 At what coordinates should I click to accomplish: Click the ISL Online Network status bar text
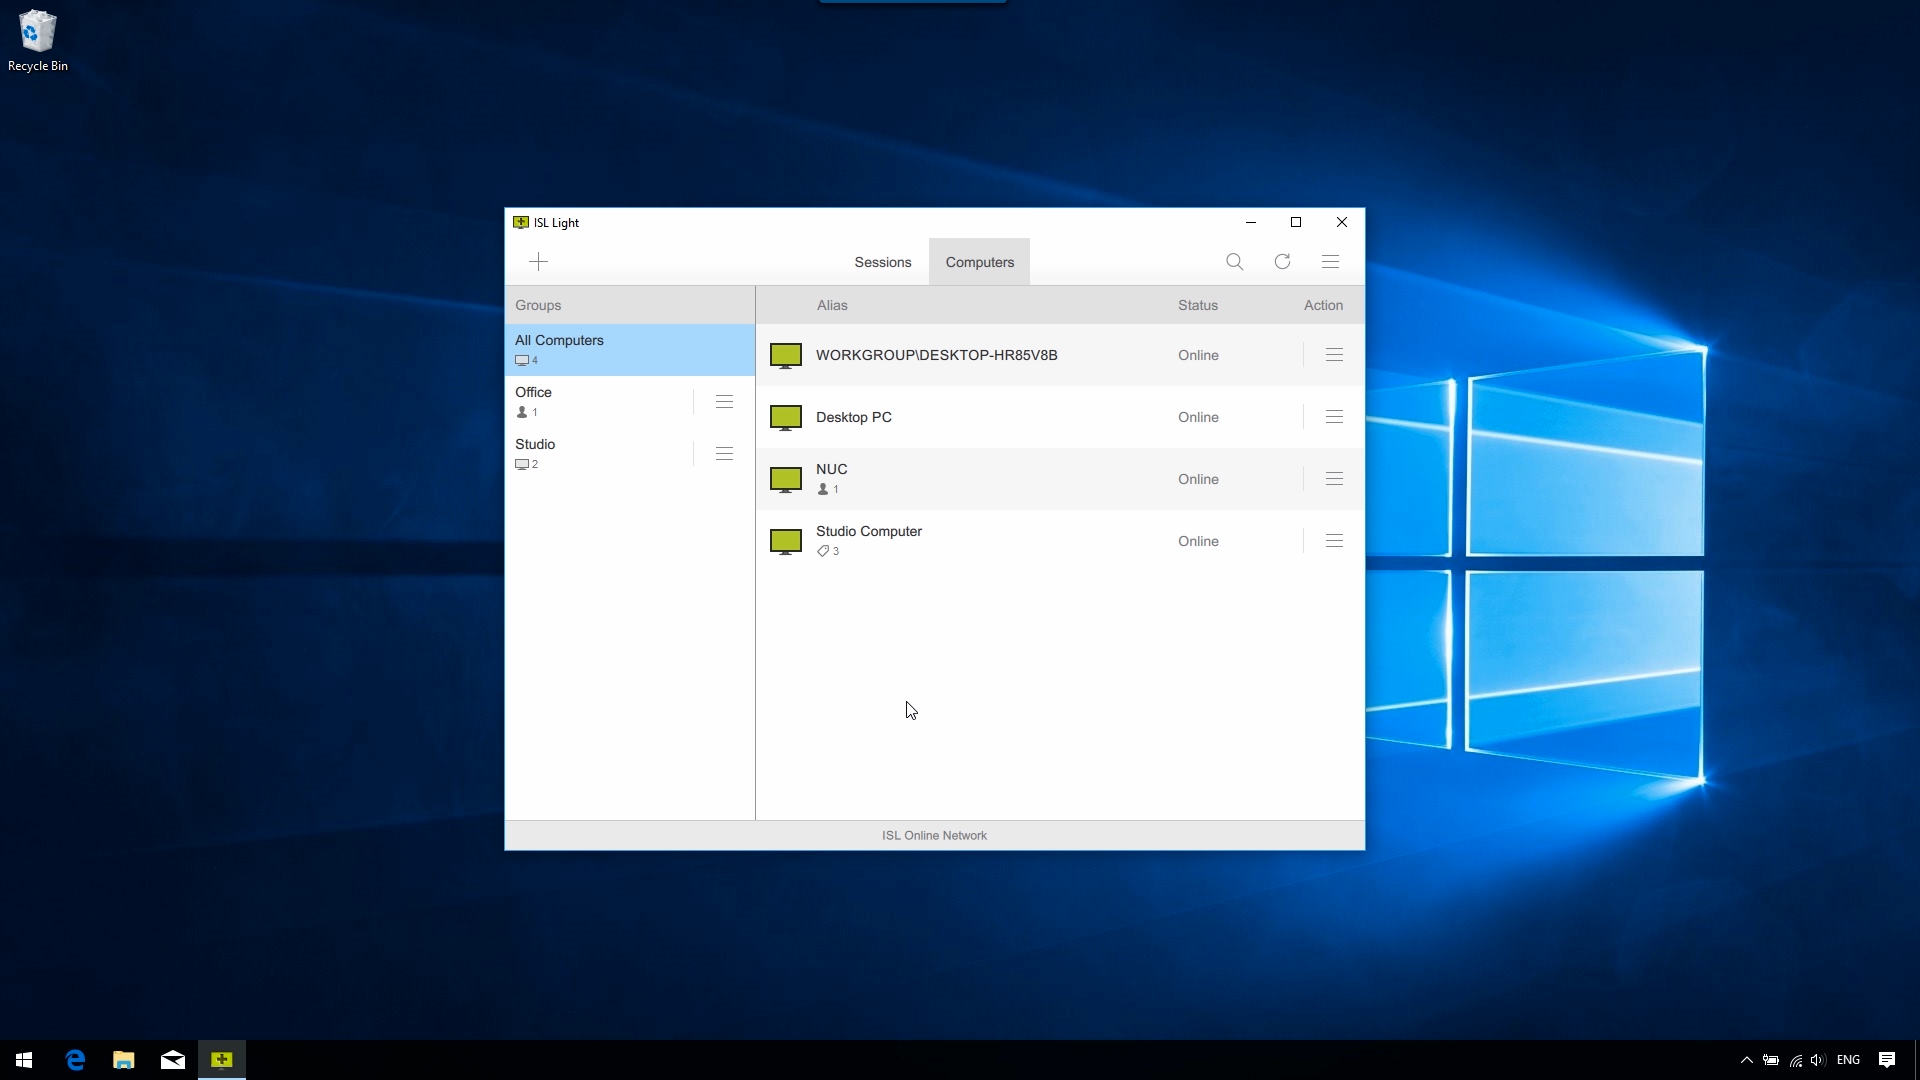[x=934, y=835]
